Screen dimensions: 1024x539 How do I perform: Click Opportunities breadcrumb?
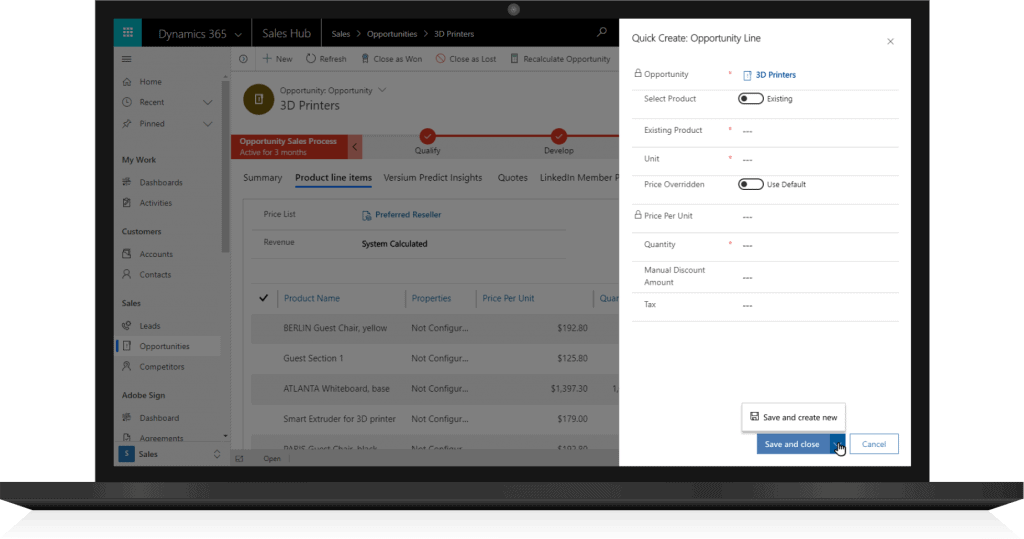(x=392, y=34)
